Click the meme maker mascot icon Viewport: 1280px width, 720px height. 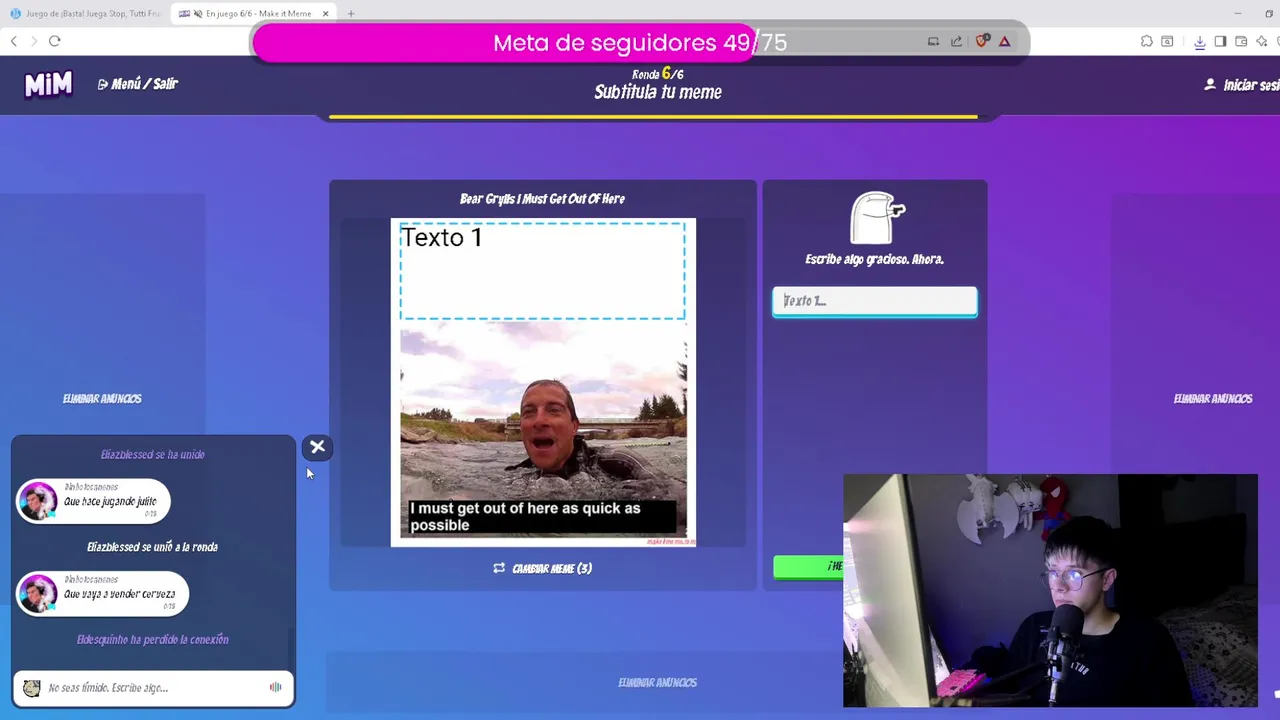point(876,218)
